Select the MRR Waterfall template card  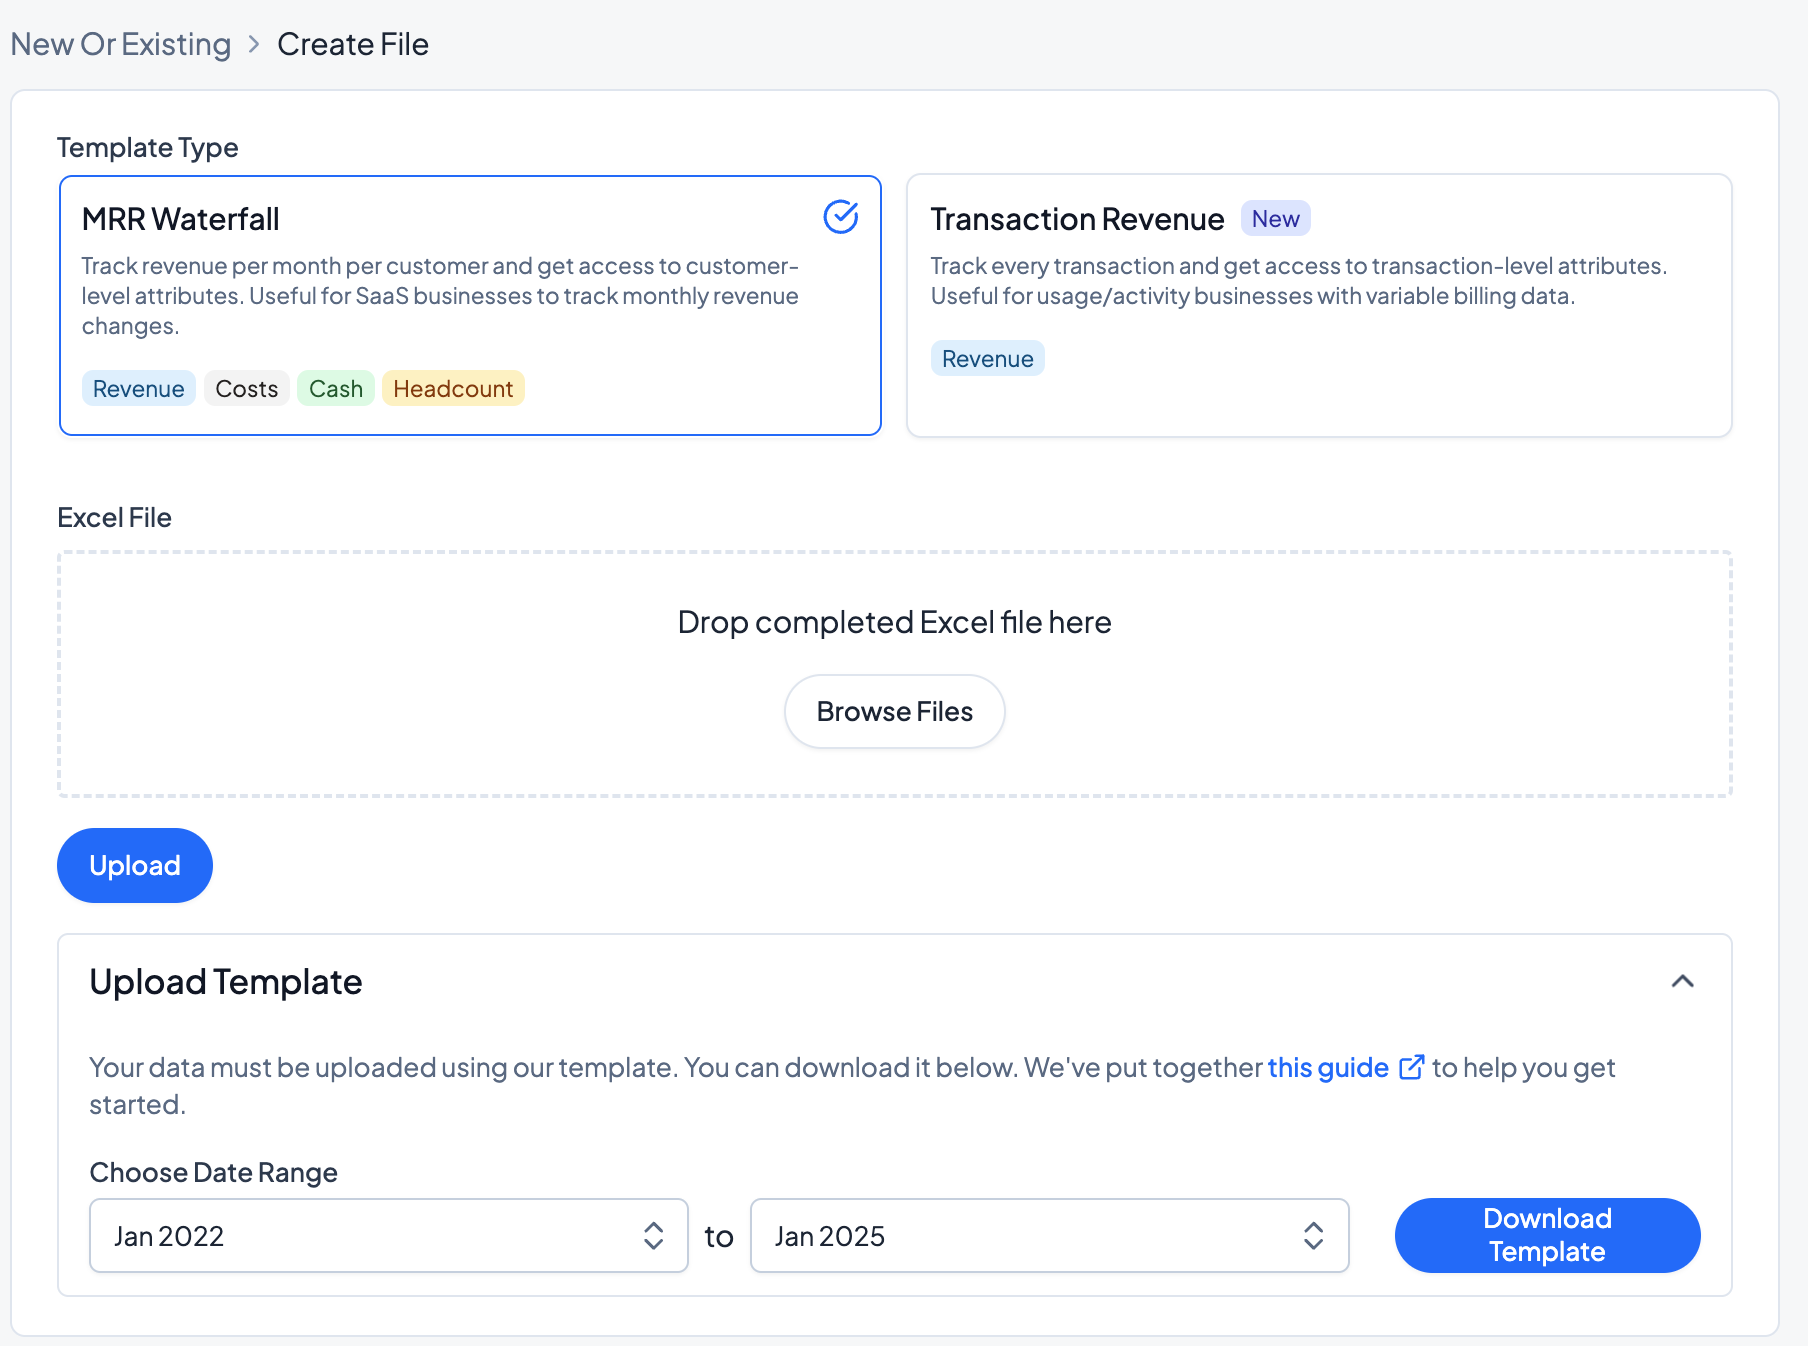click(470, 305)
